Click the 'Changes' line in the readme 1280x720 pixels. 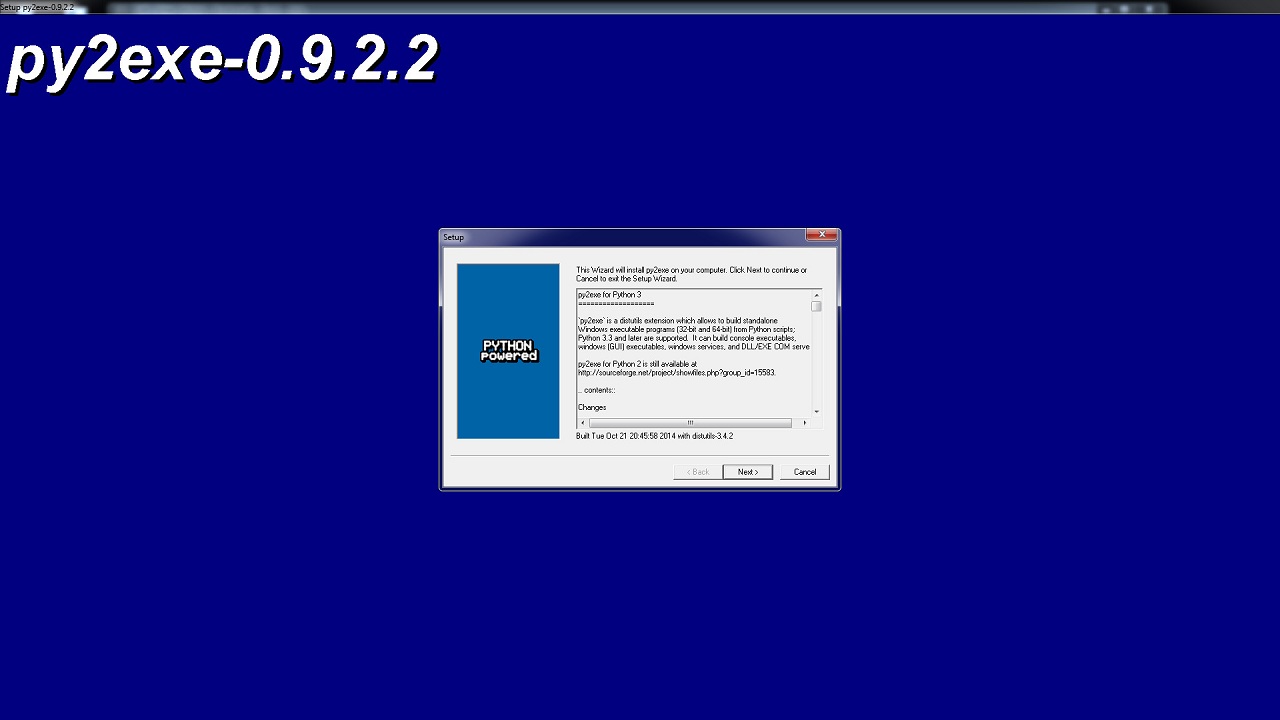pyautogui.click(x=592, y=408)
